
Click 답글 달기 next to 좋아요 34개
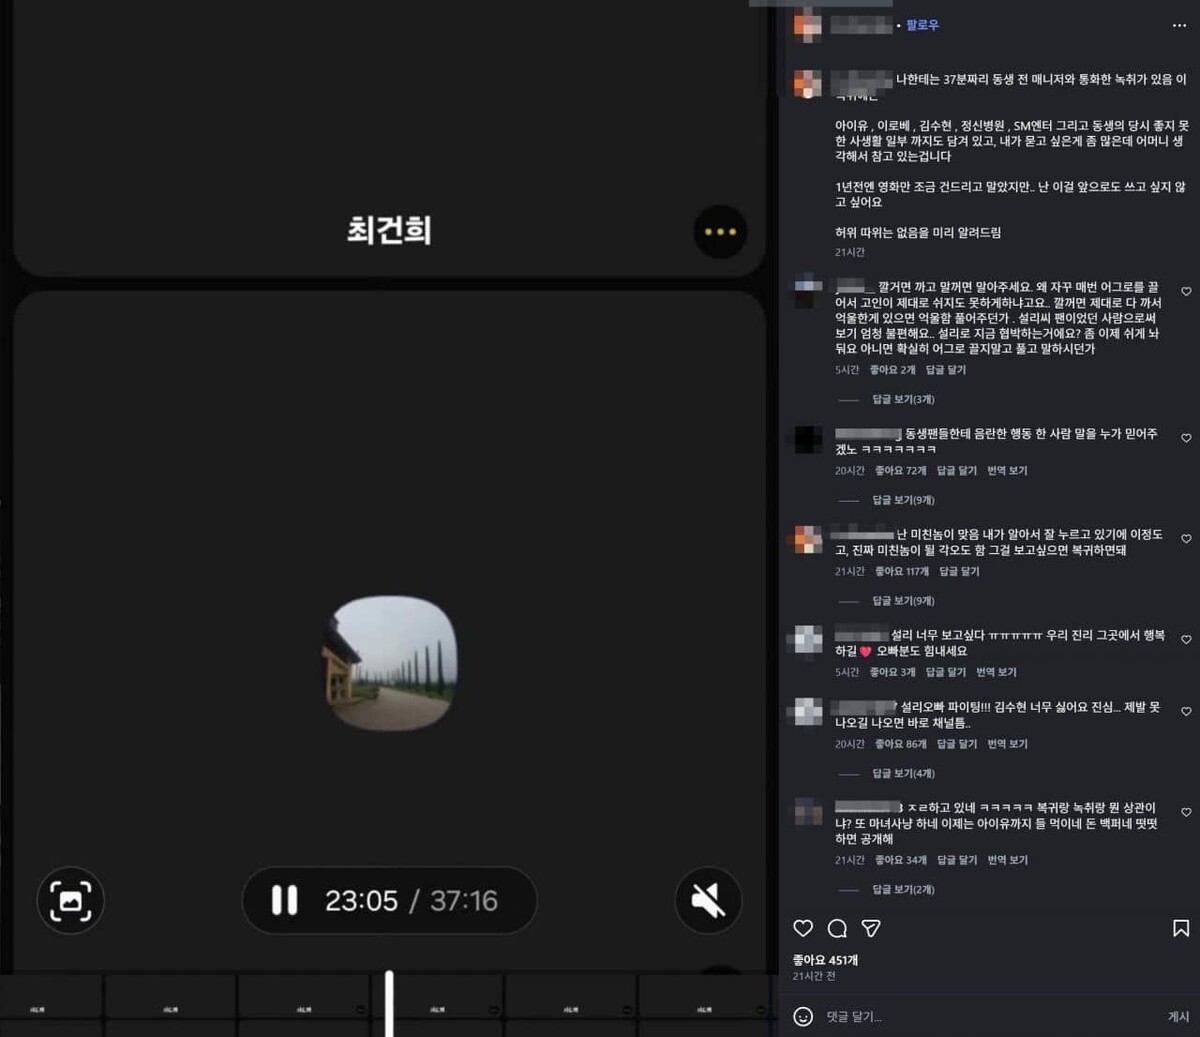(x=957, y=860)
